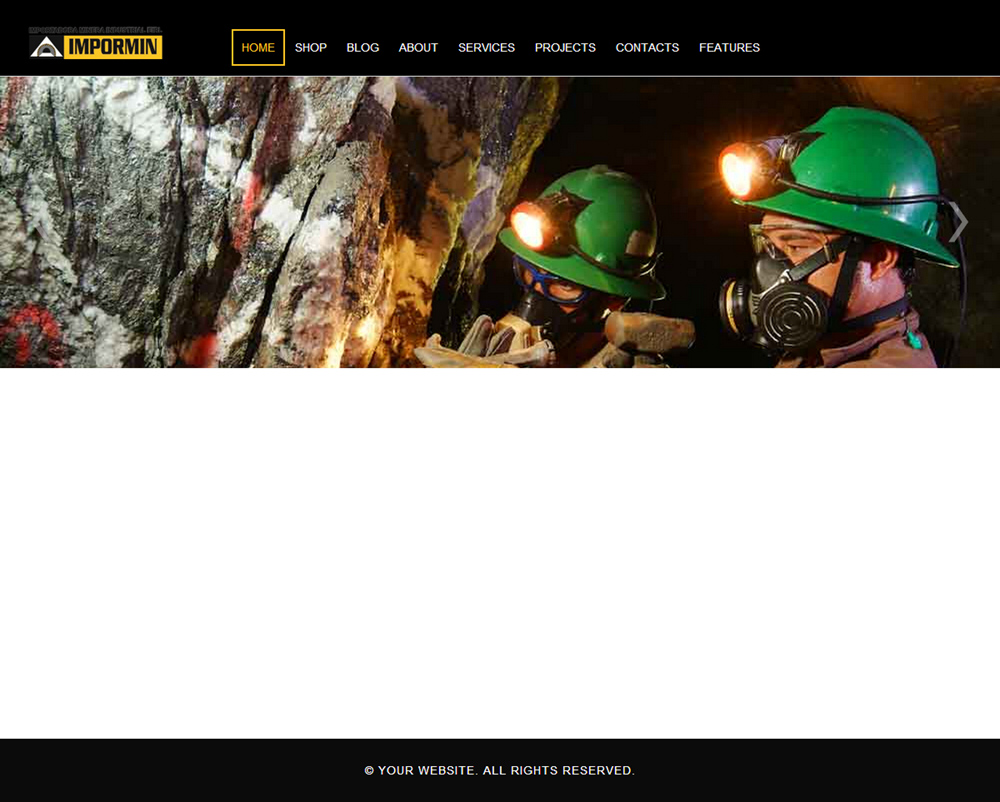Click the right miner's helmet headlamp
Viewport: 1000px width, 802px height.
point(742,169)
